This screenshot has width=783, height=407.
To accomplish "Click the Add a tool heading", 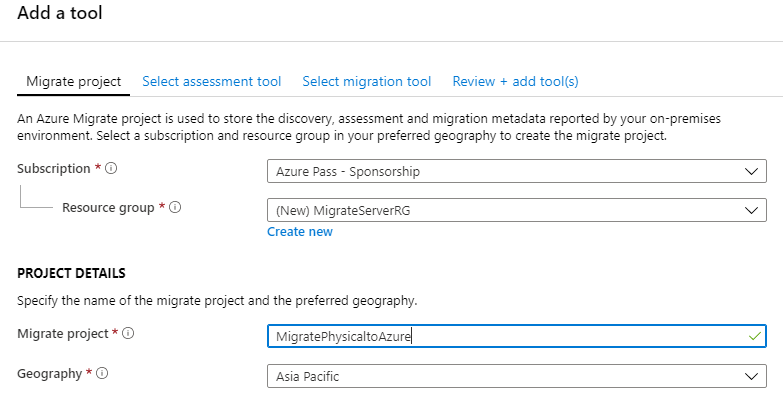I will pos(60,12).
